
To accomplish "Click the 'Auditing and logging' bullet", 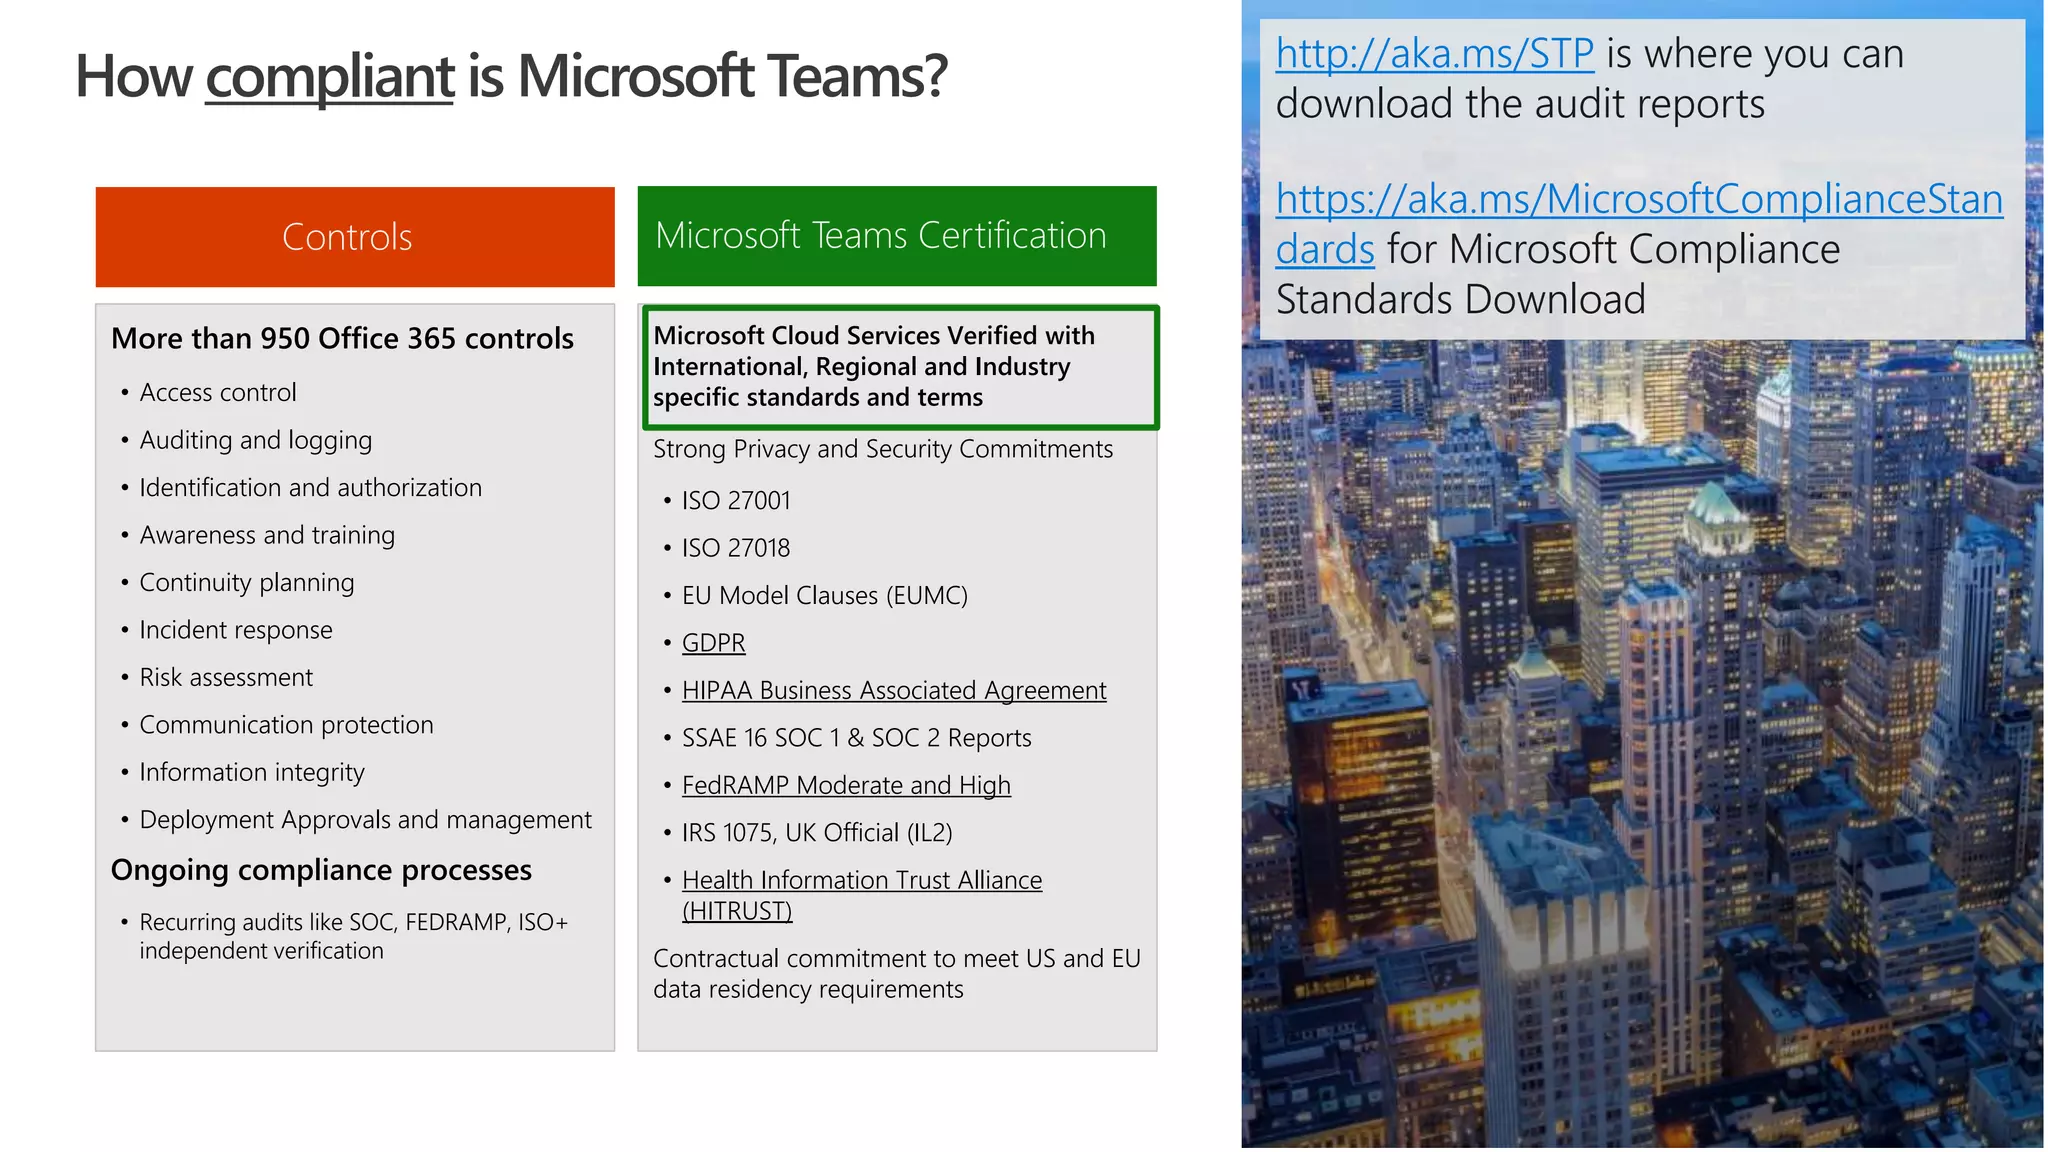I will pyautogui.click(x=256, y=440).
